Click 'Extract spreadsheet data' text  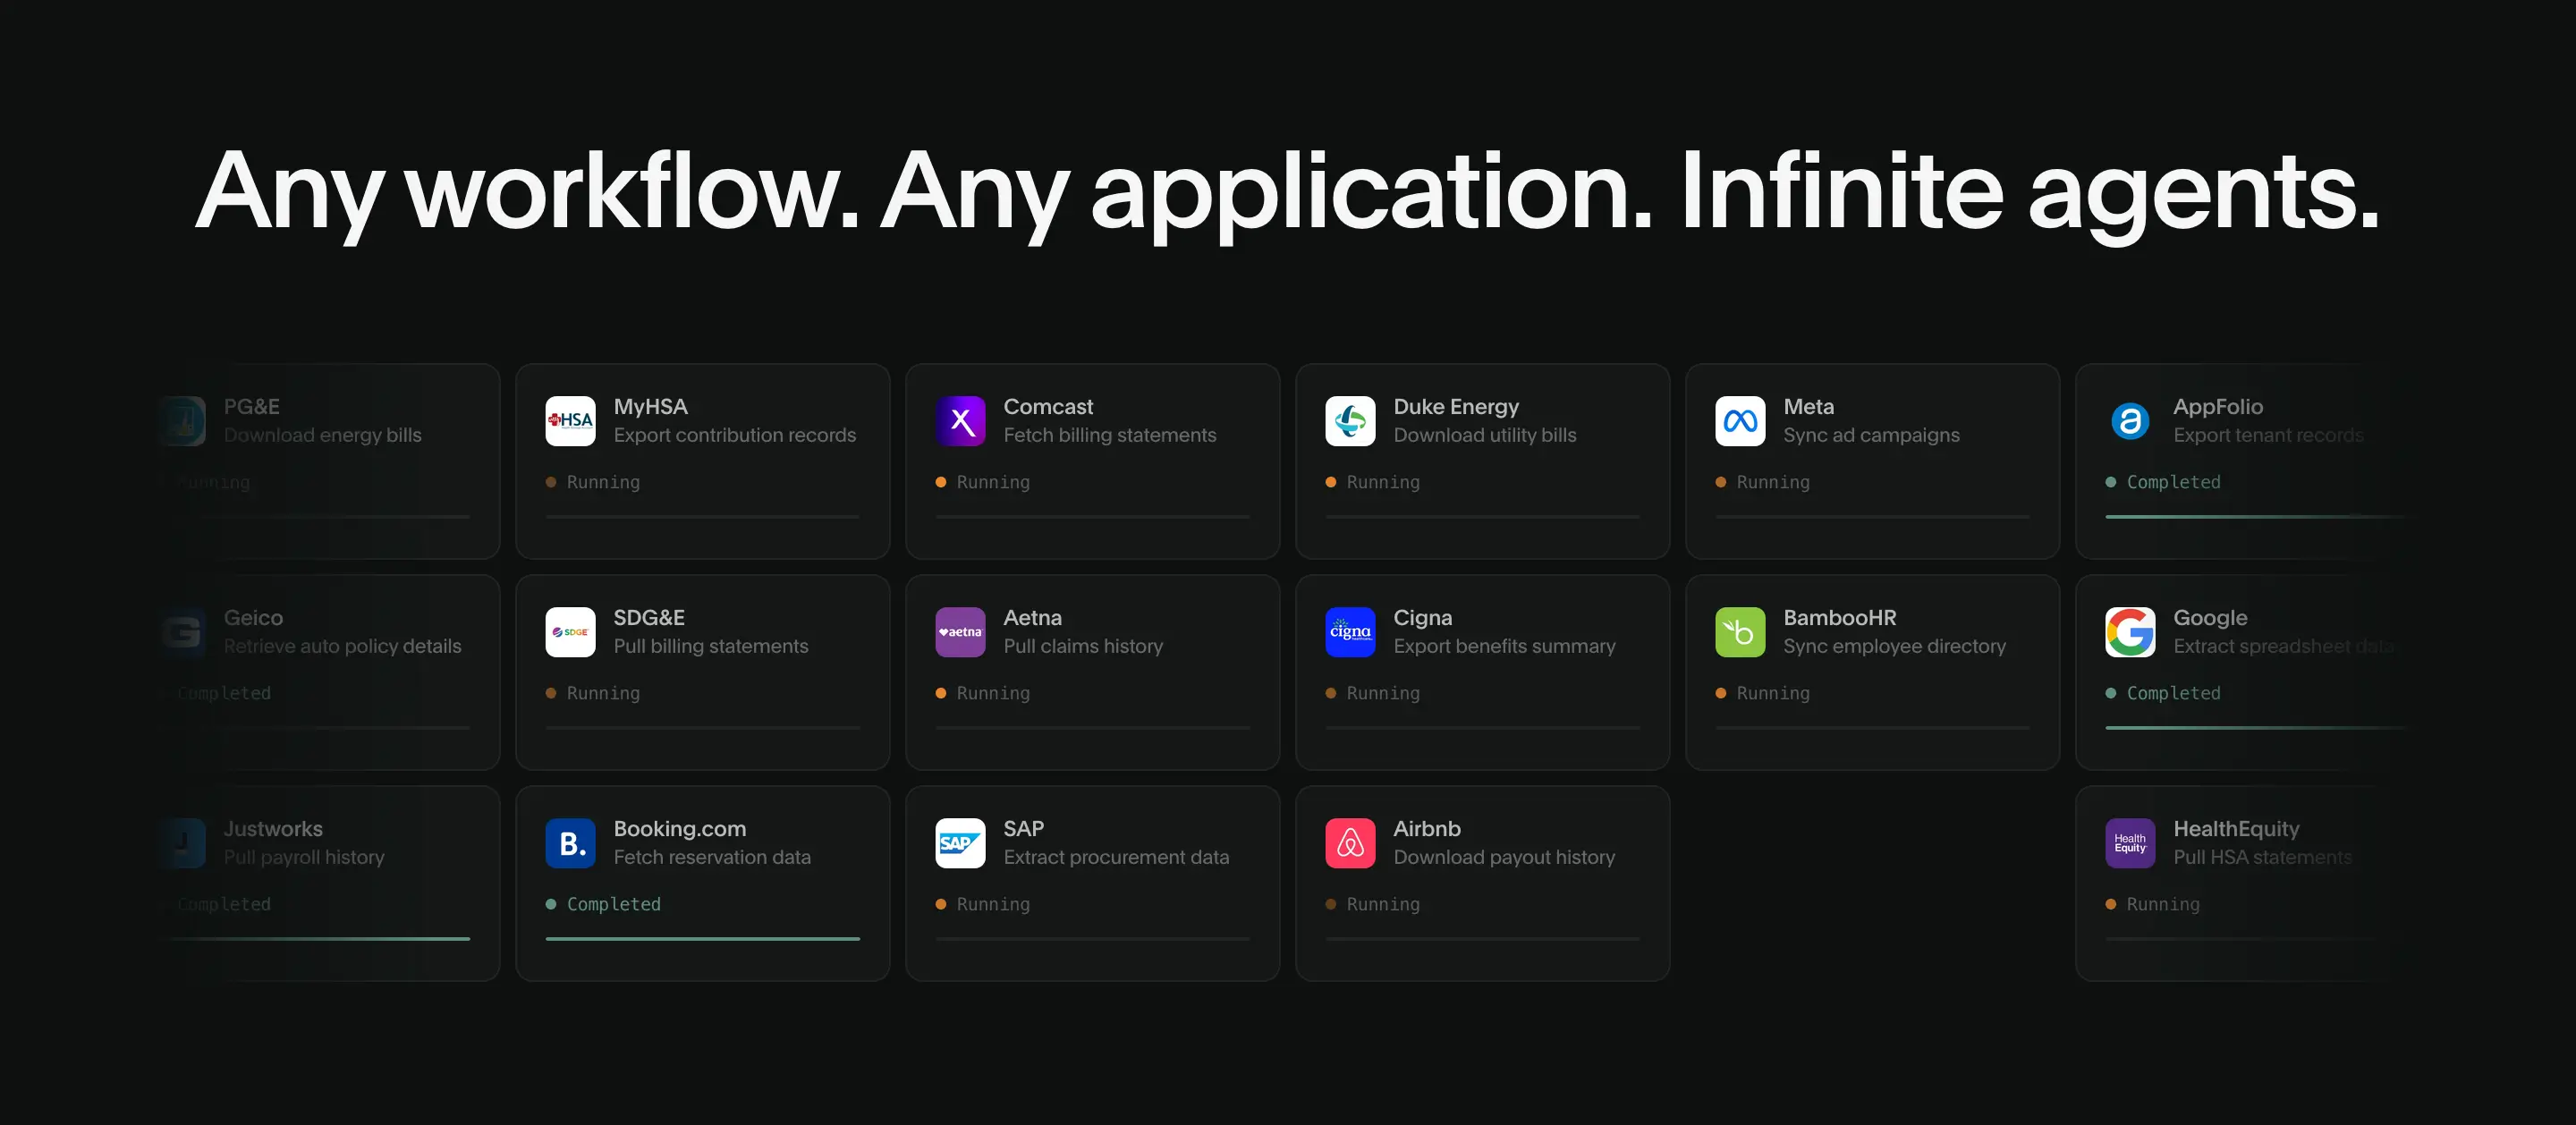[x=2284, y=646]
